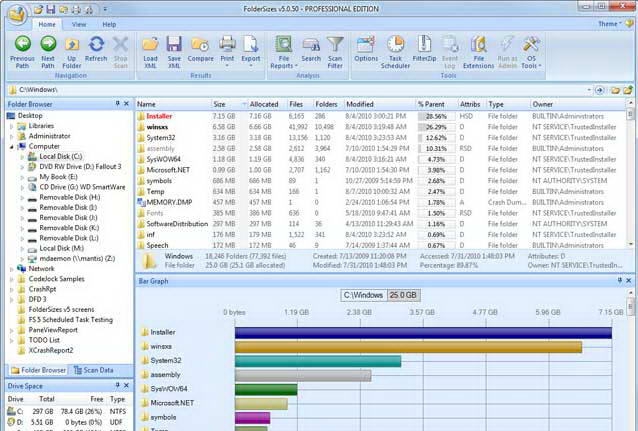The width and height of the screenshot is (638, 431).
Task: Switch to the View ribbon tab
Action: coord(79,24)
